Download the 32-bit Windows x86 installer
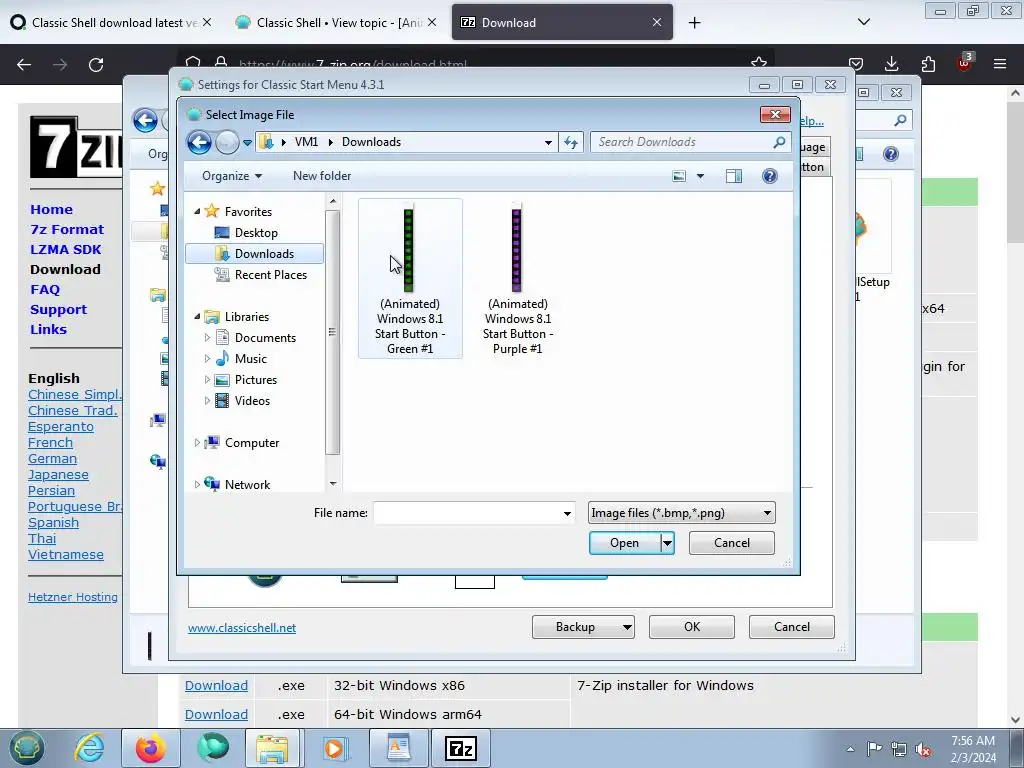Viewport: 1024px width, 768px height. (x=216, y=686)
